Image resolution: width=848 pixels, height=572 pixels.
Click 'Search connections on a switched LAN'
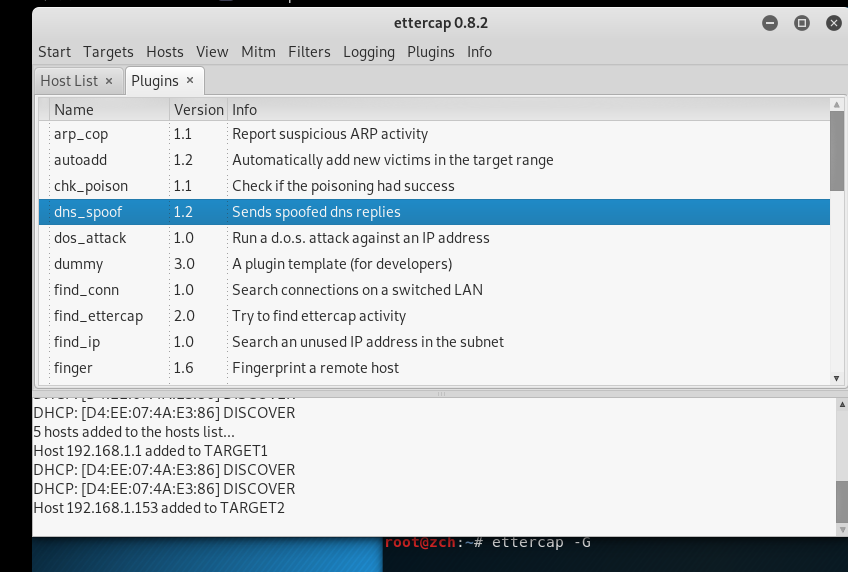357,290
